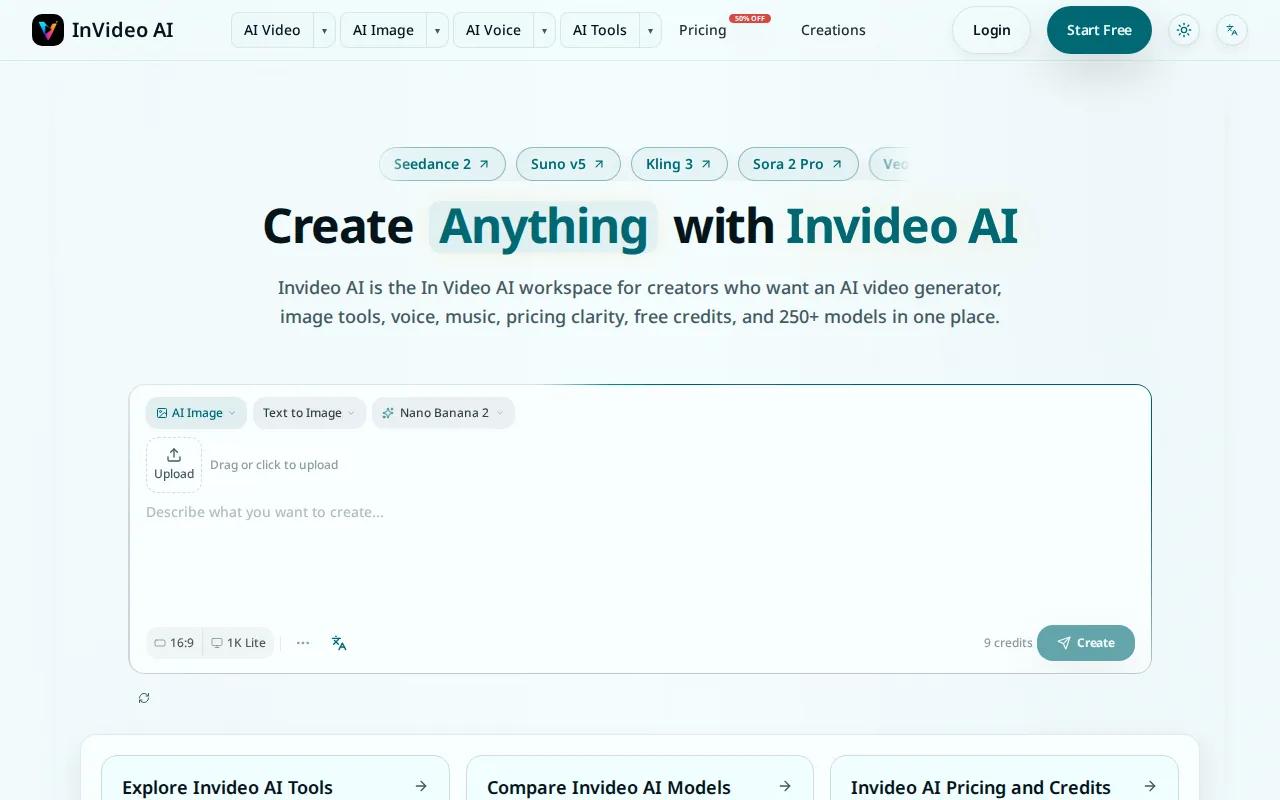
Task: Open the AI Image menu in navbar
Action: [383, 30]
